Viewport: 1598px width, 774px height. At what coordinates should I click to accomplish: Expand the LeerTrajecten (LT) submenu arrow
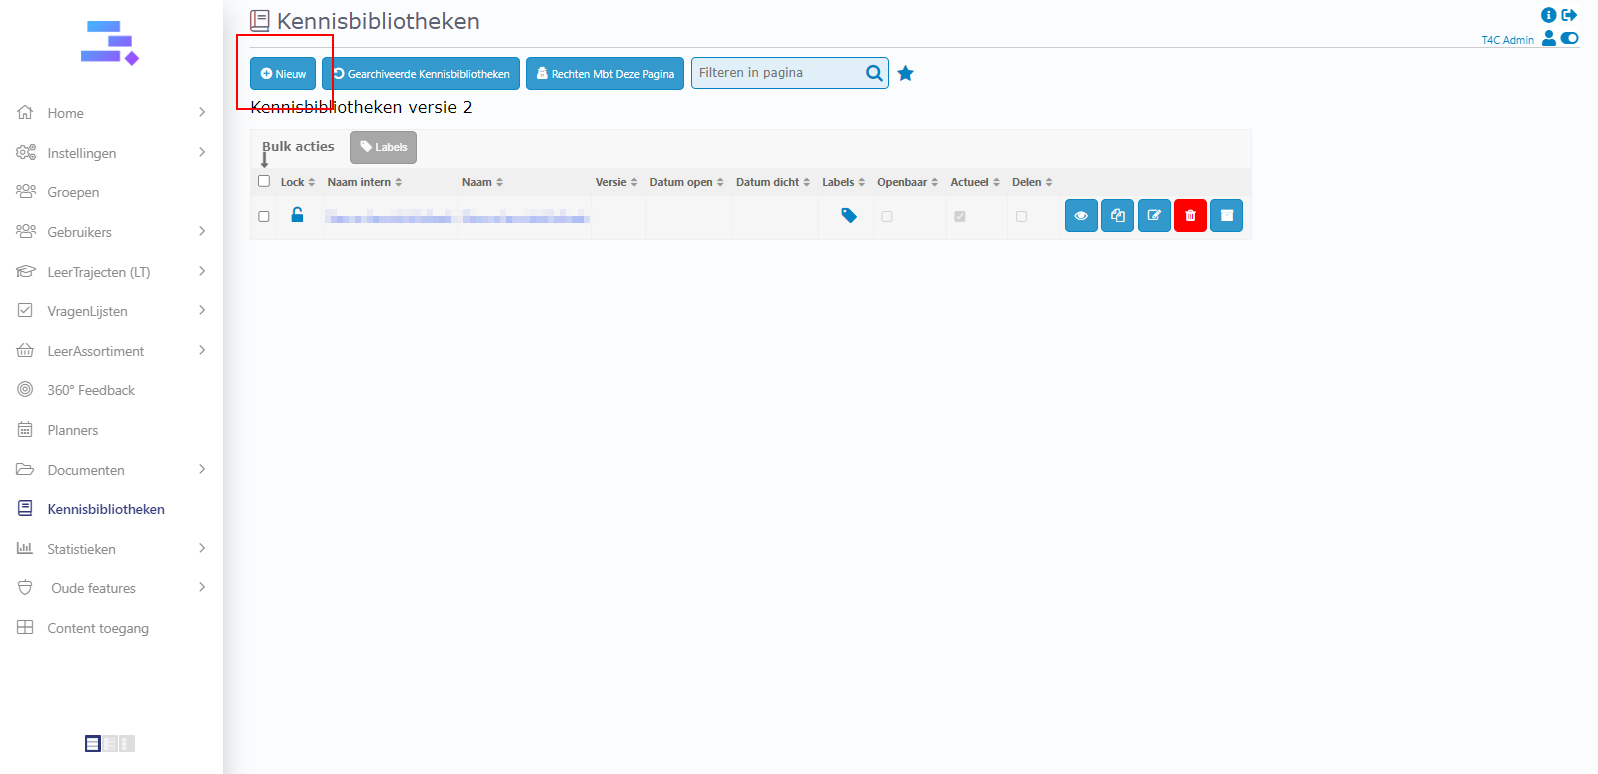click(x=202, y=271)
